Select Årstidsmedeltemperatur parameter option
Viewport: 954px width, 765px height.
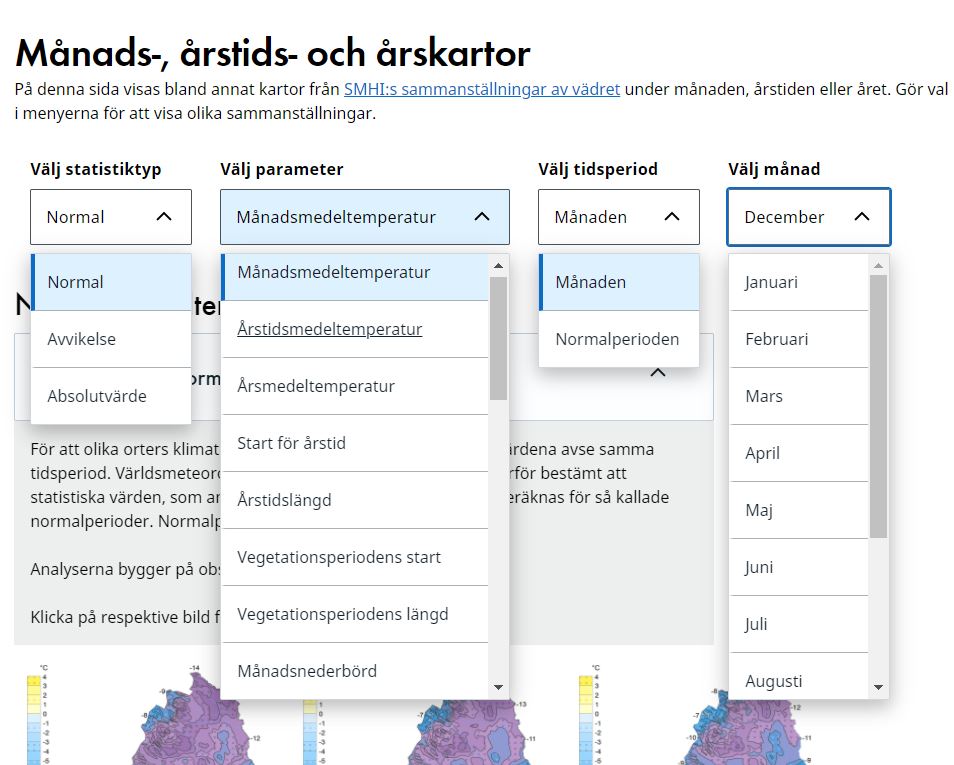pyautogui.click(x=329, y=329)
